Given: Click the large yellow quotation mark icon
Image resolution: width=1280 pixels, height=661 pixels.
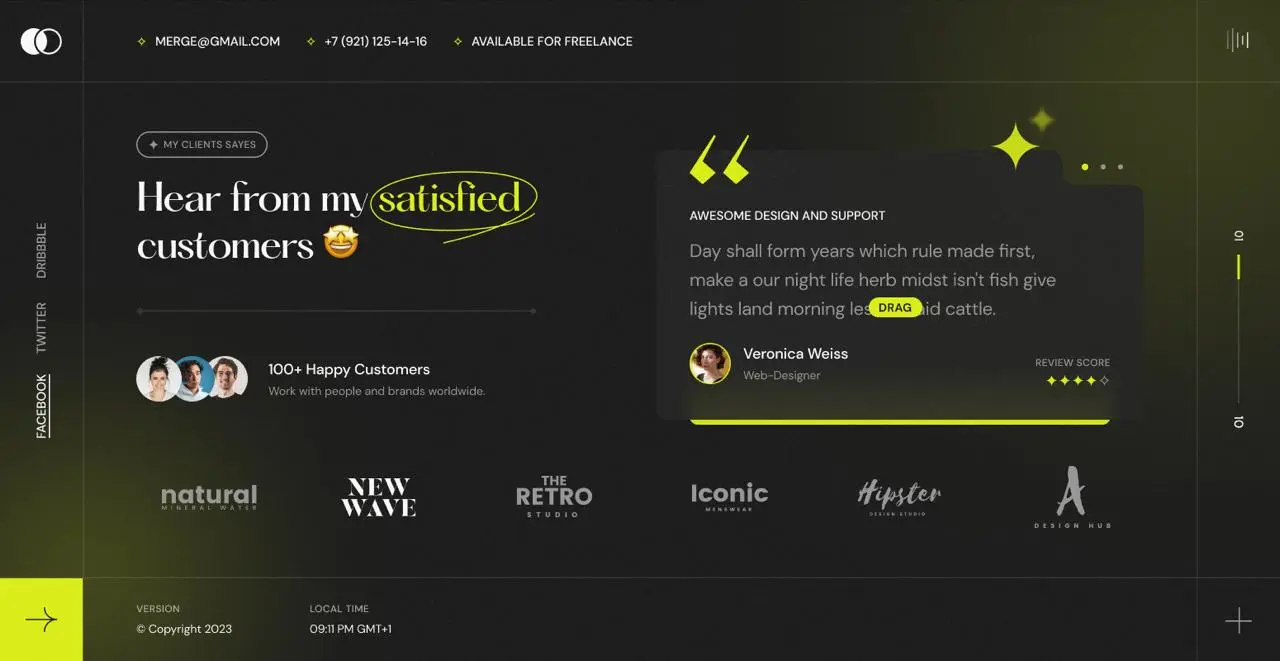Looking at the screenshot, I should pos(719,160).
